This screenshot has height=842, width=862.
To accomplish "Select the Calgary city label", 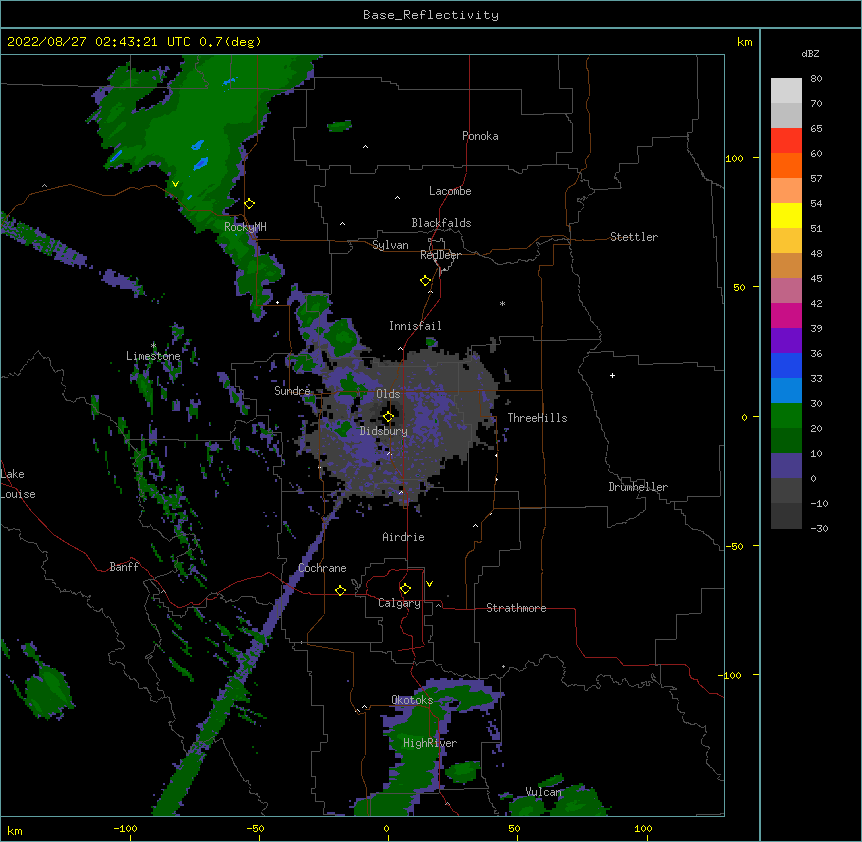I will coord(400,603).
